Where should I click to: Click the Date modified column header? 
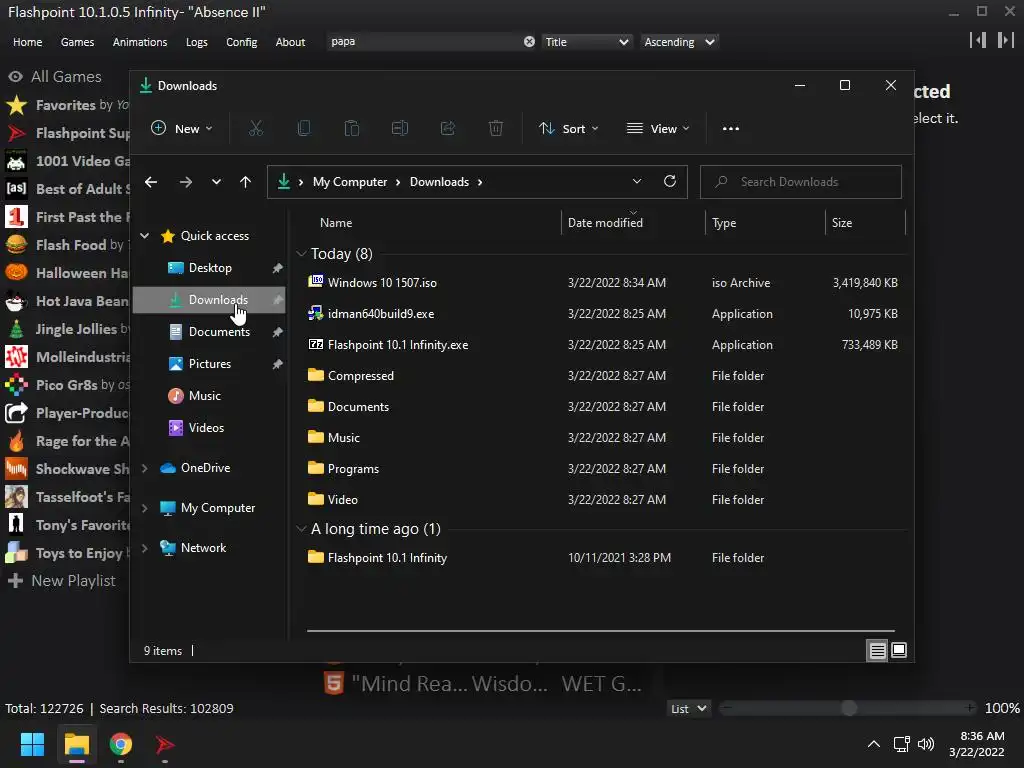(605, 223)
